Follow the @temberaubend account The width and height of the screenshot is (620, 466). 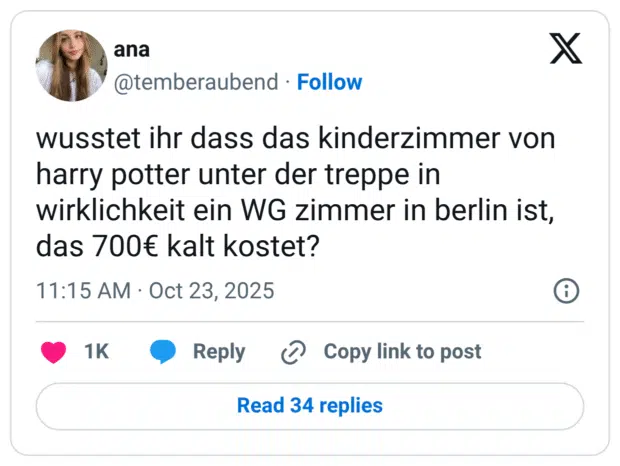click(330, 82)
